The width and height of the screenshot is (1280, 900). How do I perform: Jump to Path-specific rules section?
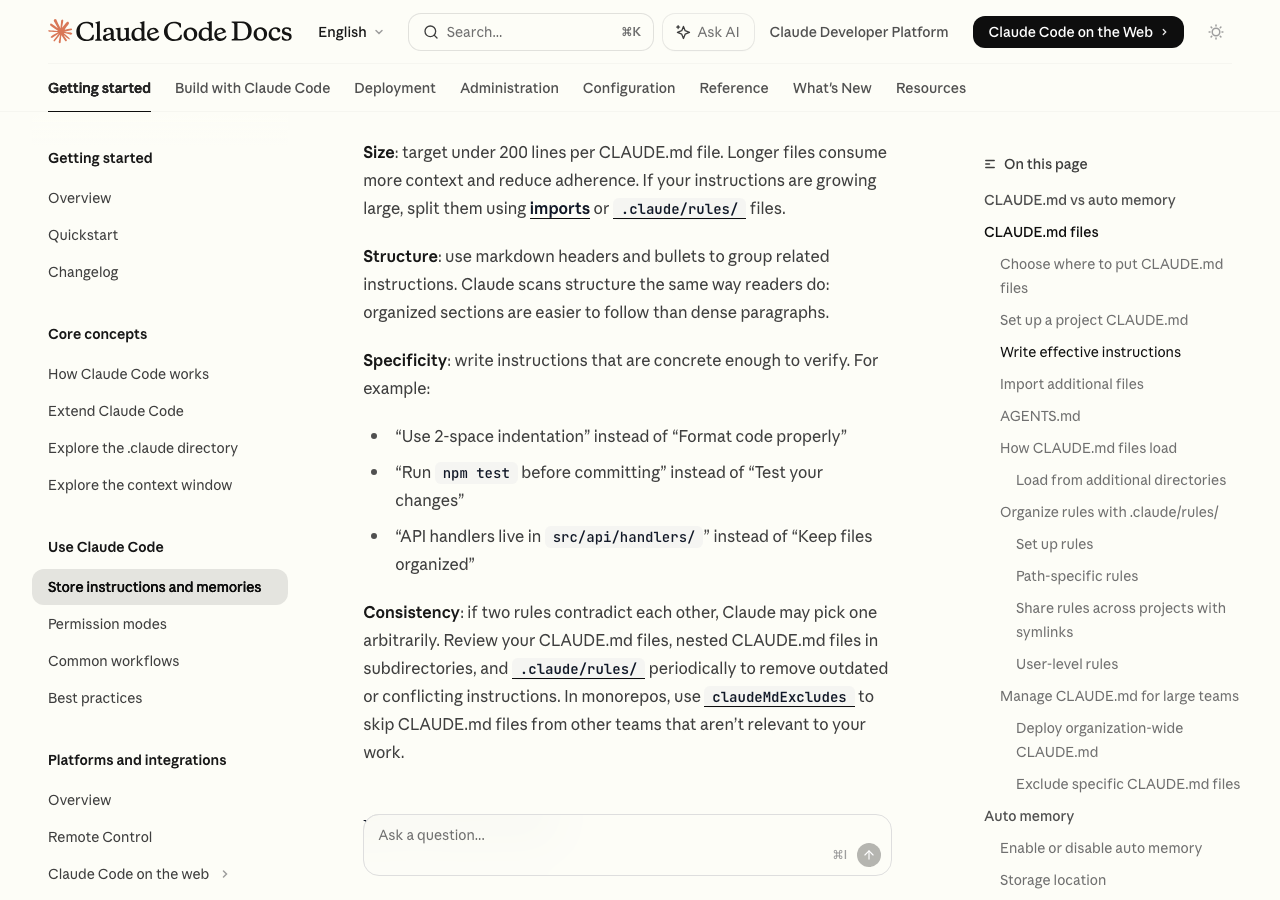pos(1077,576)
